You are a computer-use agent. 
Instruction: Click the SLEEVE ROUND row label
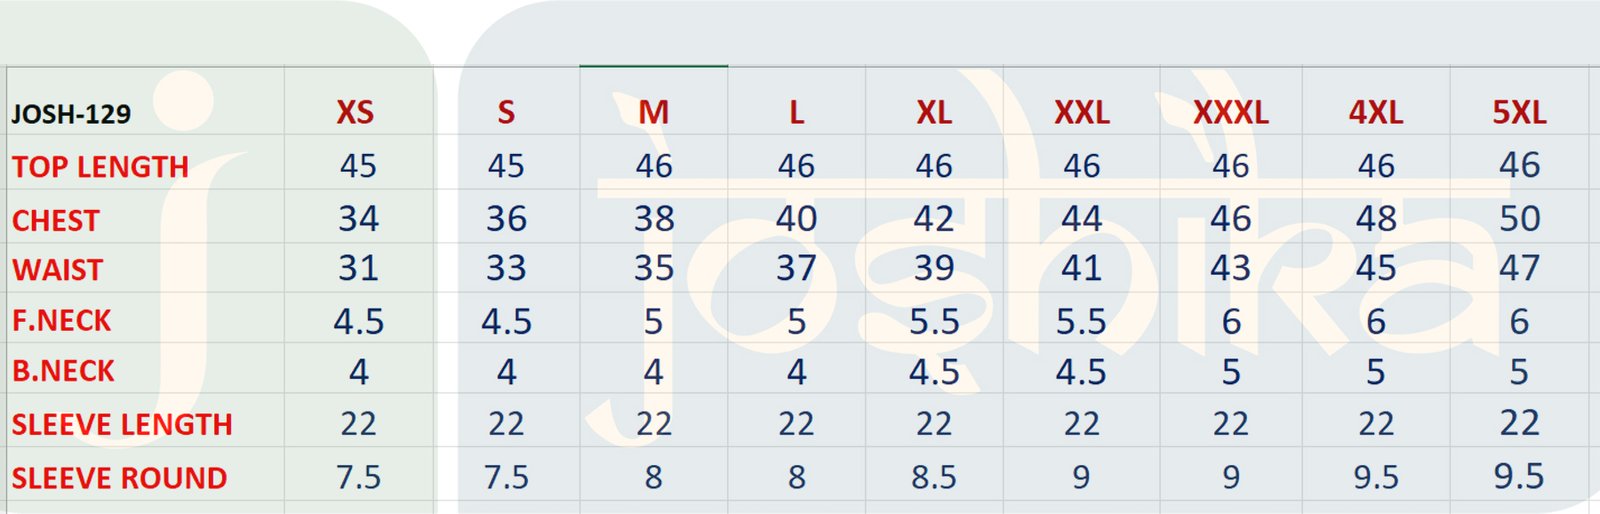pos(119,478)
